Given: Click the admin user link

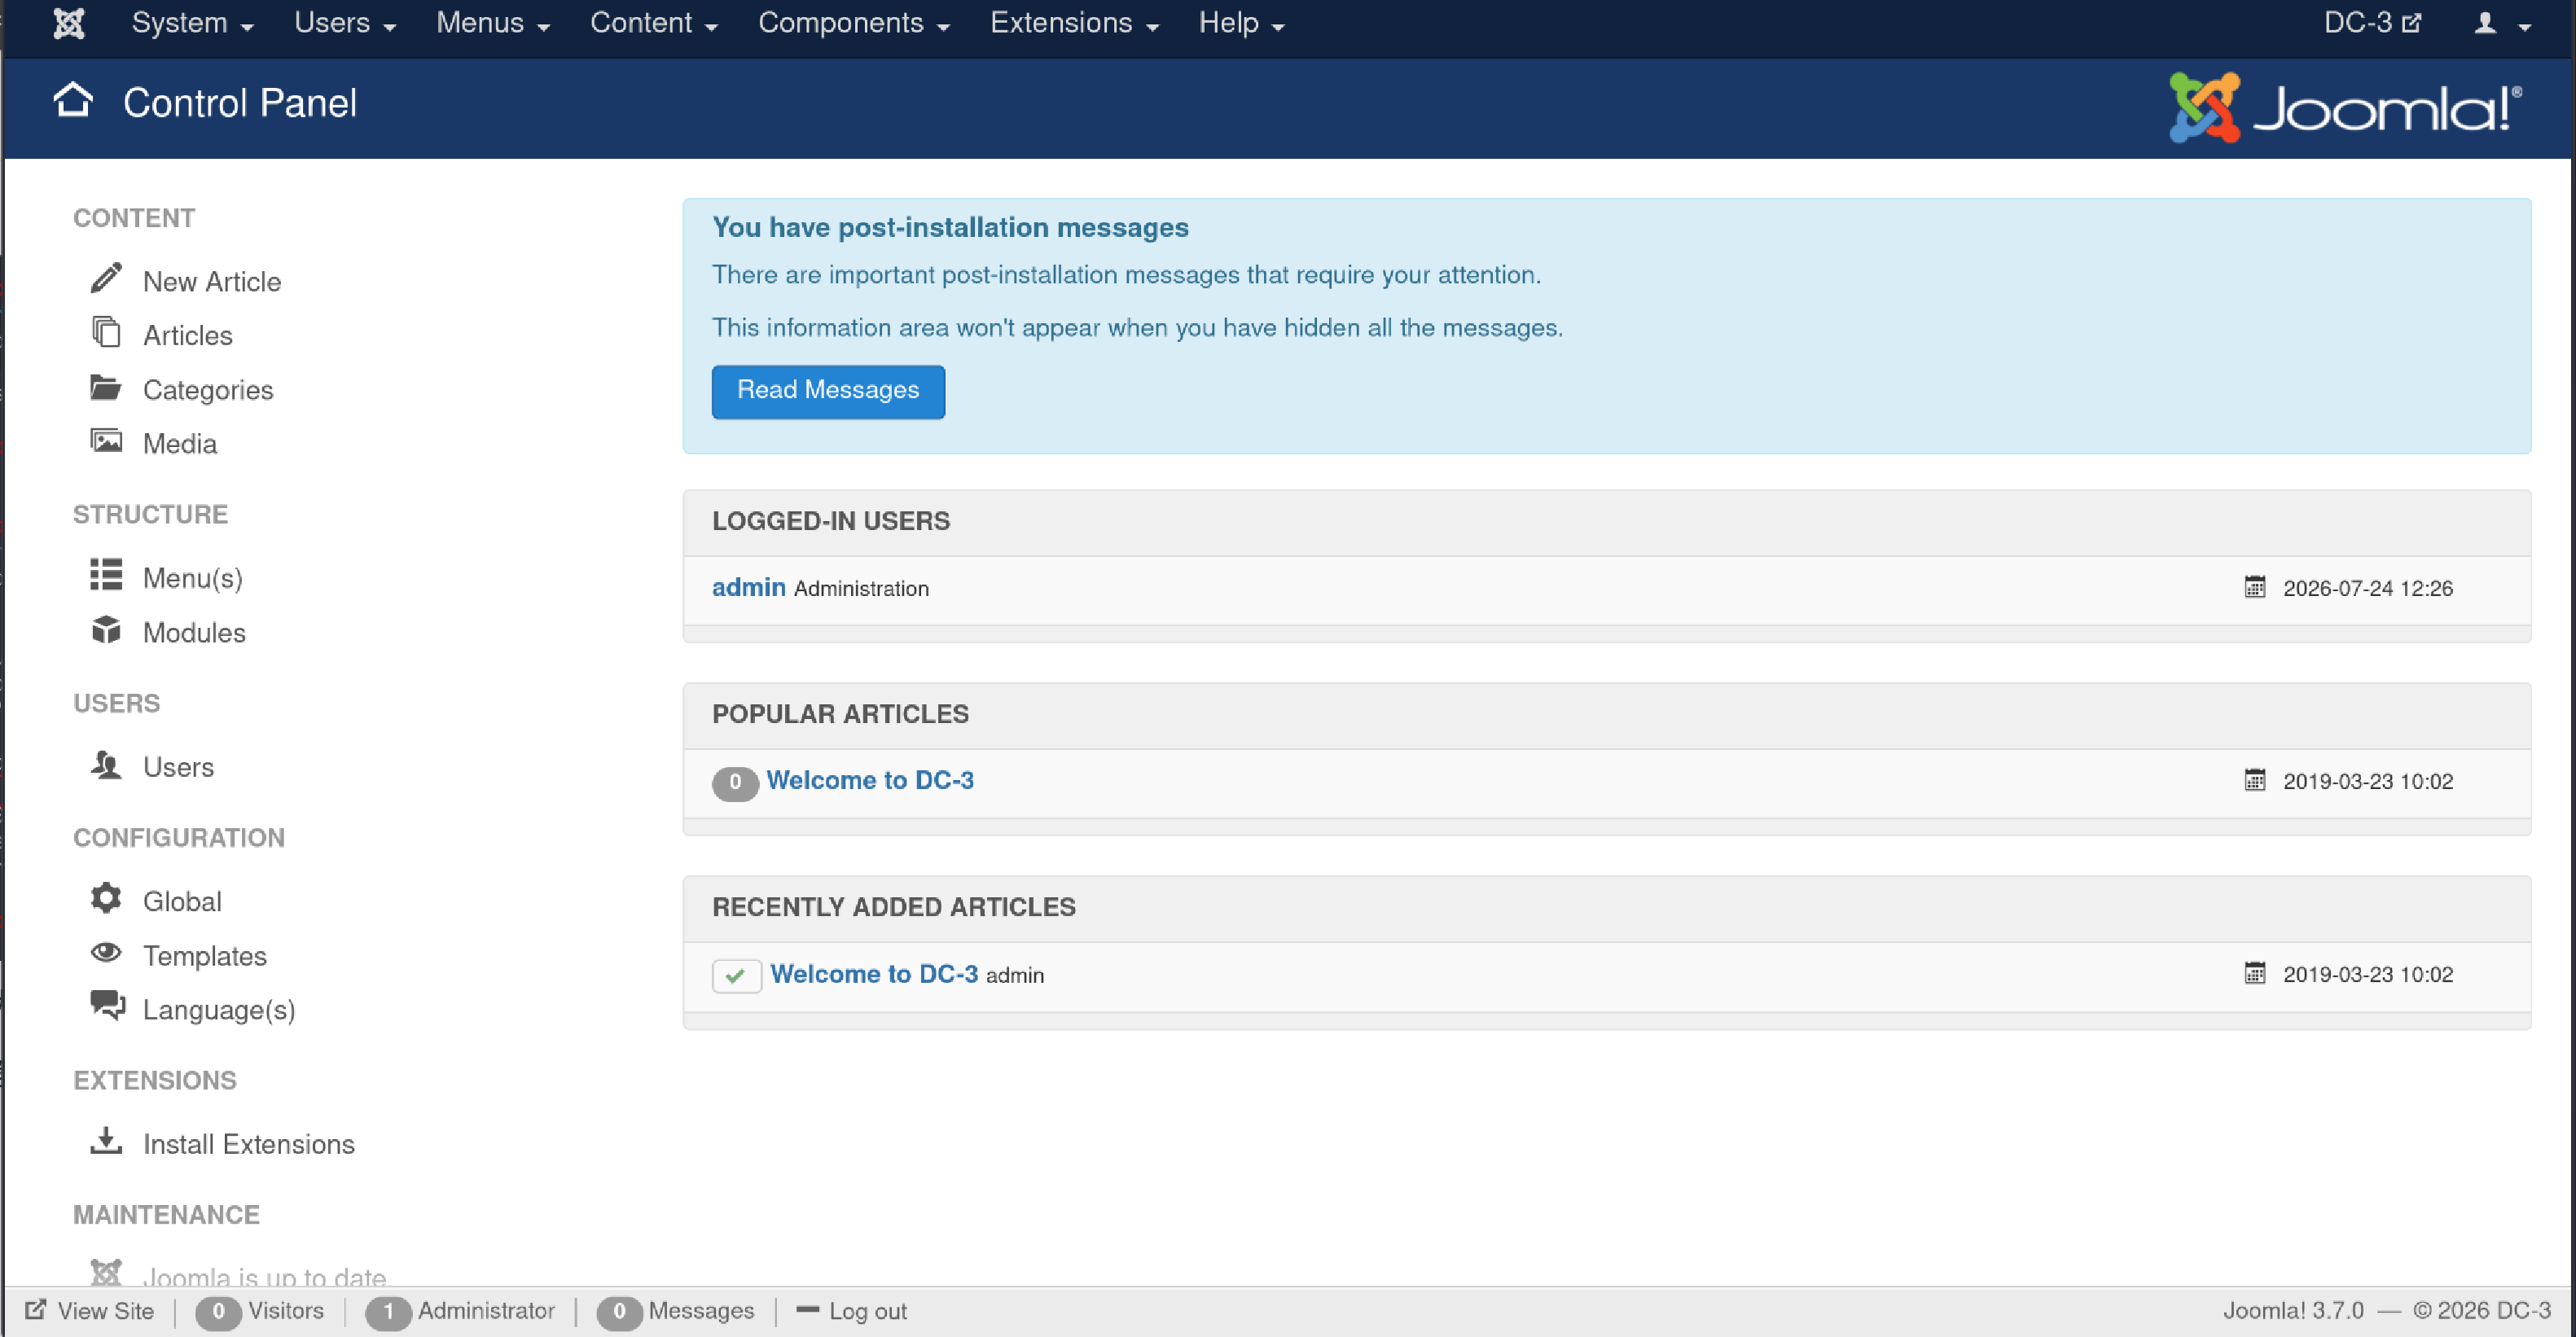Looking at the screenshot, I should click(x=749, y=587).
